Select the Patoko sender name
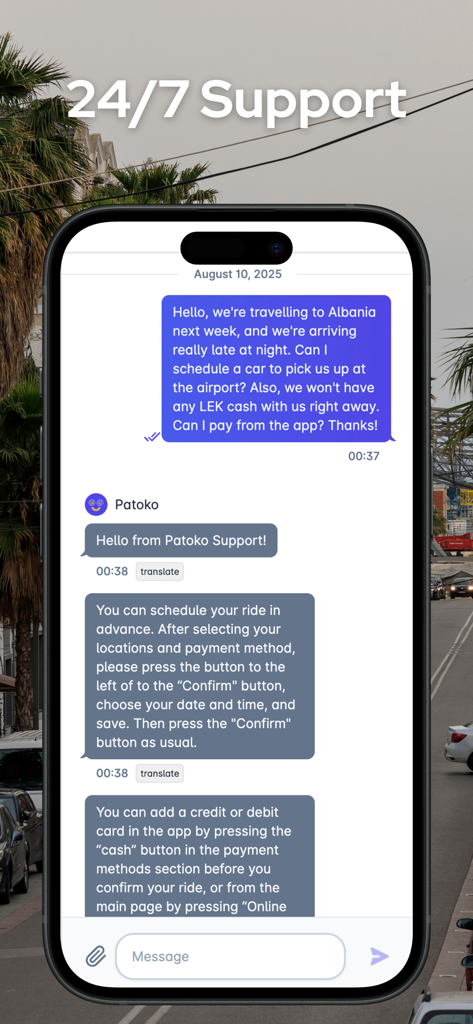The width and height of the screenshot is (473, 1024). tap(137, 505)
